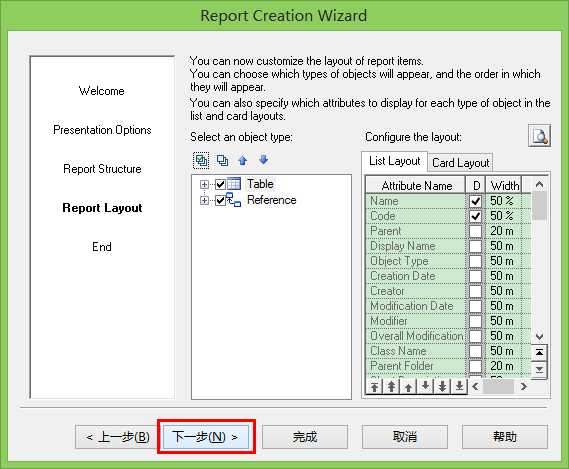Click the Table object type icon
The height and width of the screenshot is (469, 569).
pyautogui.click(x=234, y=184)
